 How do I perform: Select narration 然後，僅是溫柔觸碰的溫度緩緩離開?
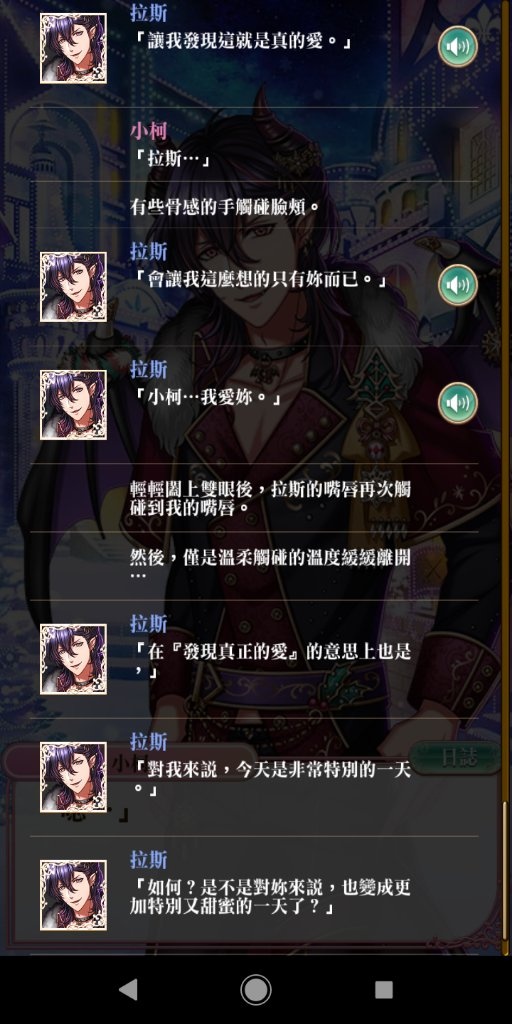pyautogui.click(x=254, y=566)
